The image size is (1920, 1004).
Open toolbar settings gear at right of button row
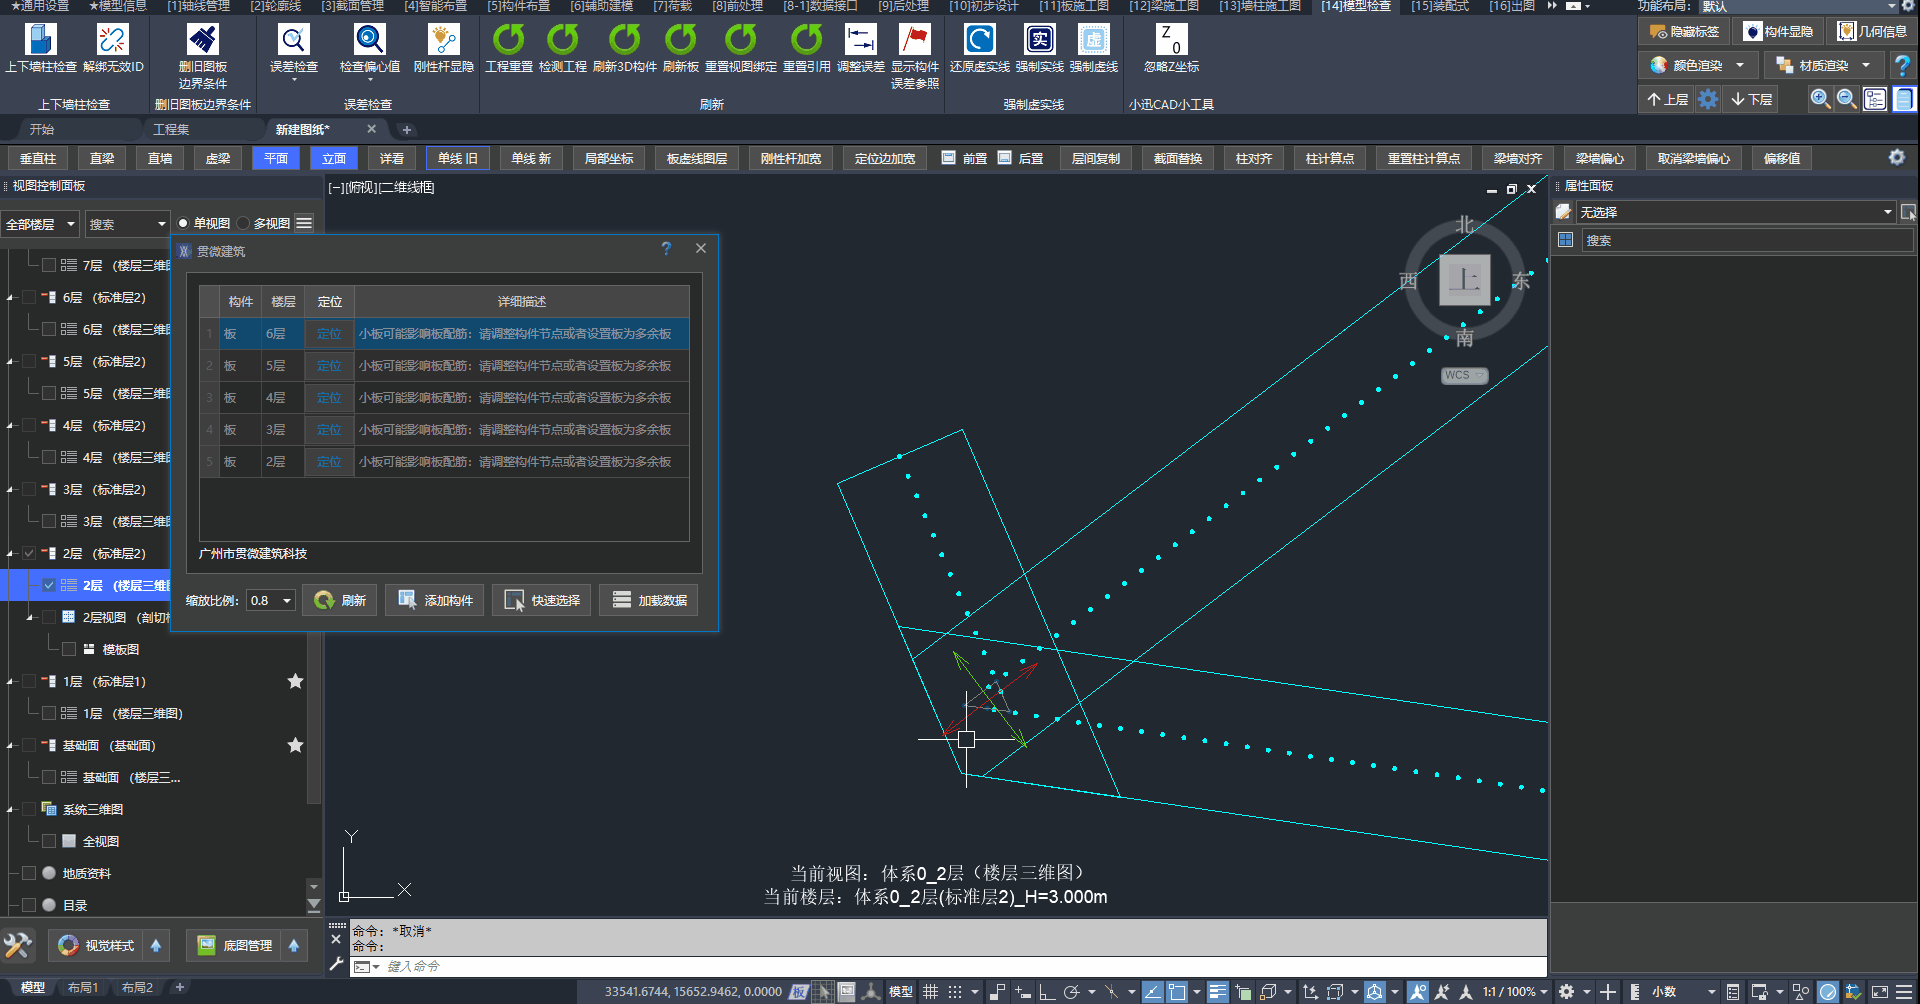pyautogui.click(x=1896, y=158)
